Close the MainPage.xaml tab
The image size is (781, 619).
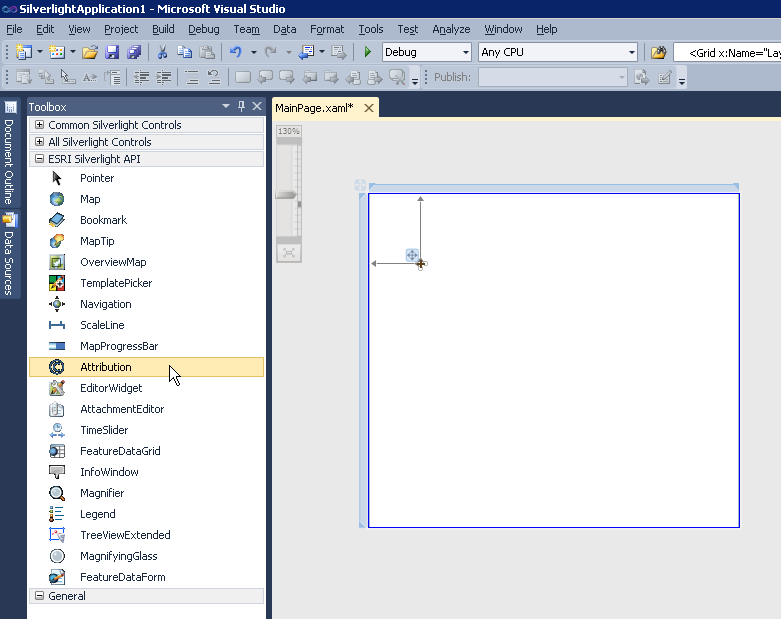(x=369, y=108)
